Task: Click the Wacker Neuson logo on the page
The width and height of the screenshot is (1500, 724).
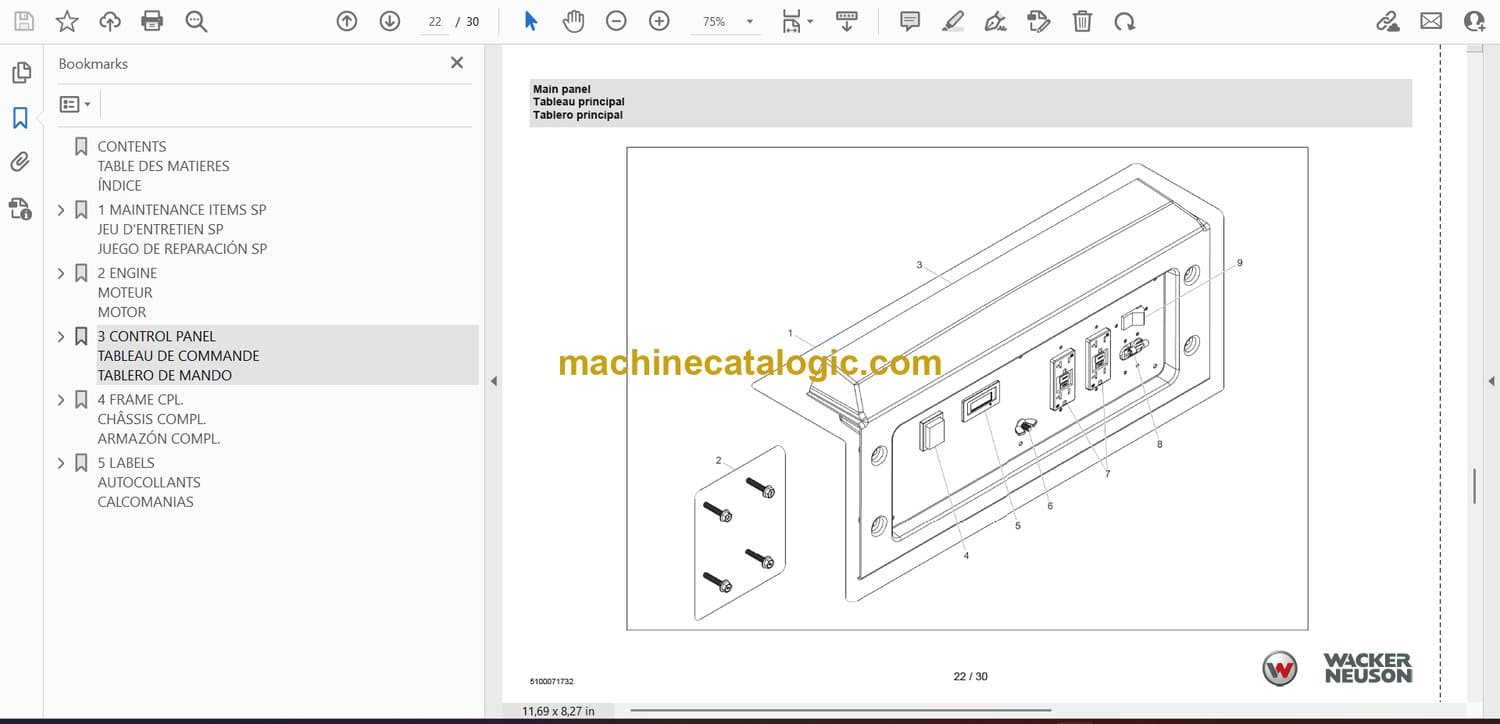Action: coord(1338,668)
